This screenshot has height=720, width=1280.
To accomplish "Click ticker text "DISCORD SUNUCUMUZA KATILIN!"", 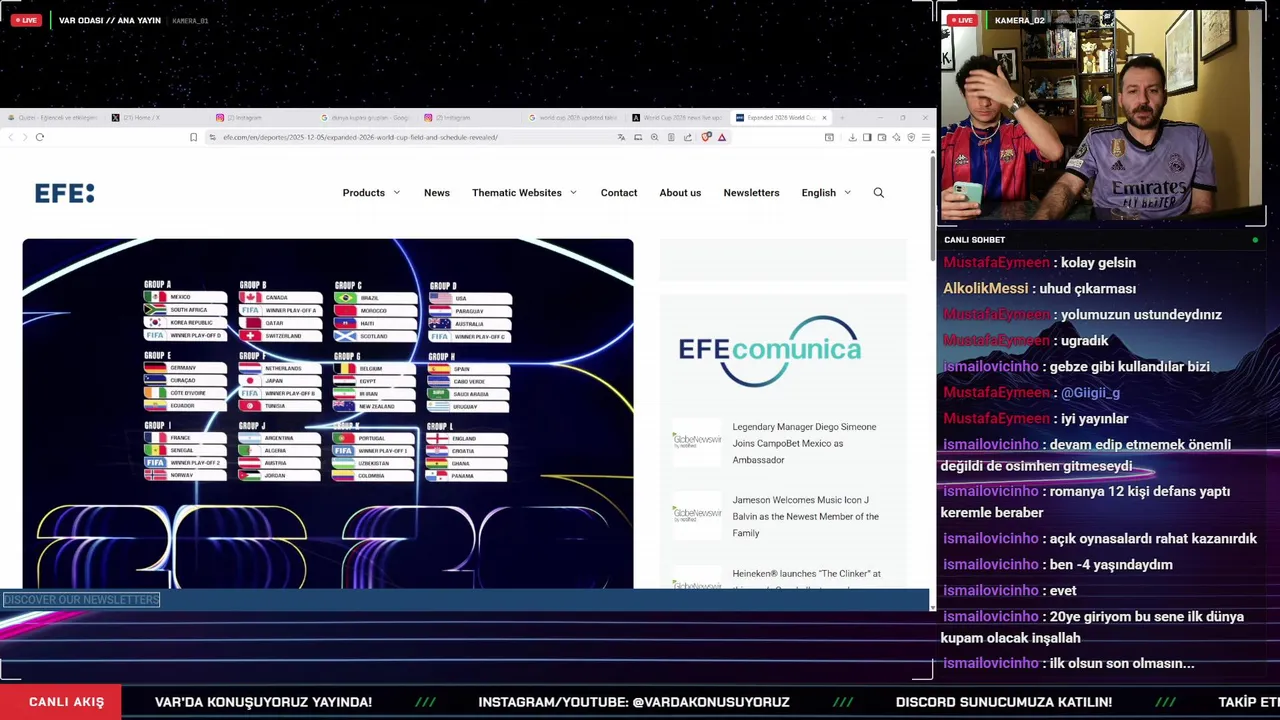I will click(1004, 702).
